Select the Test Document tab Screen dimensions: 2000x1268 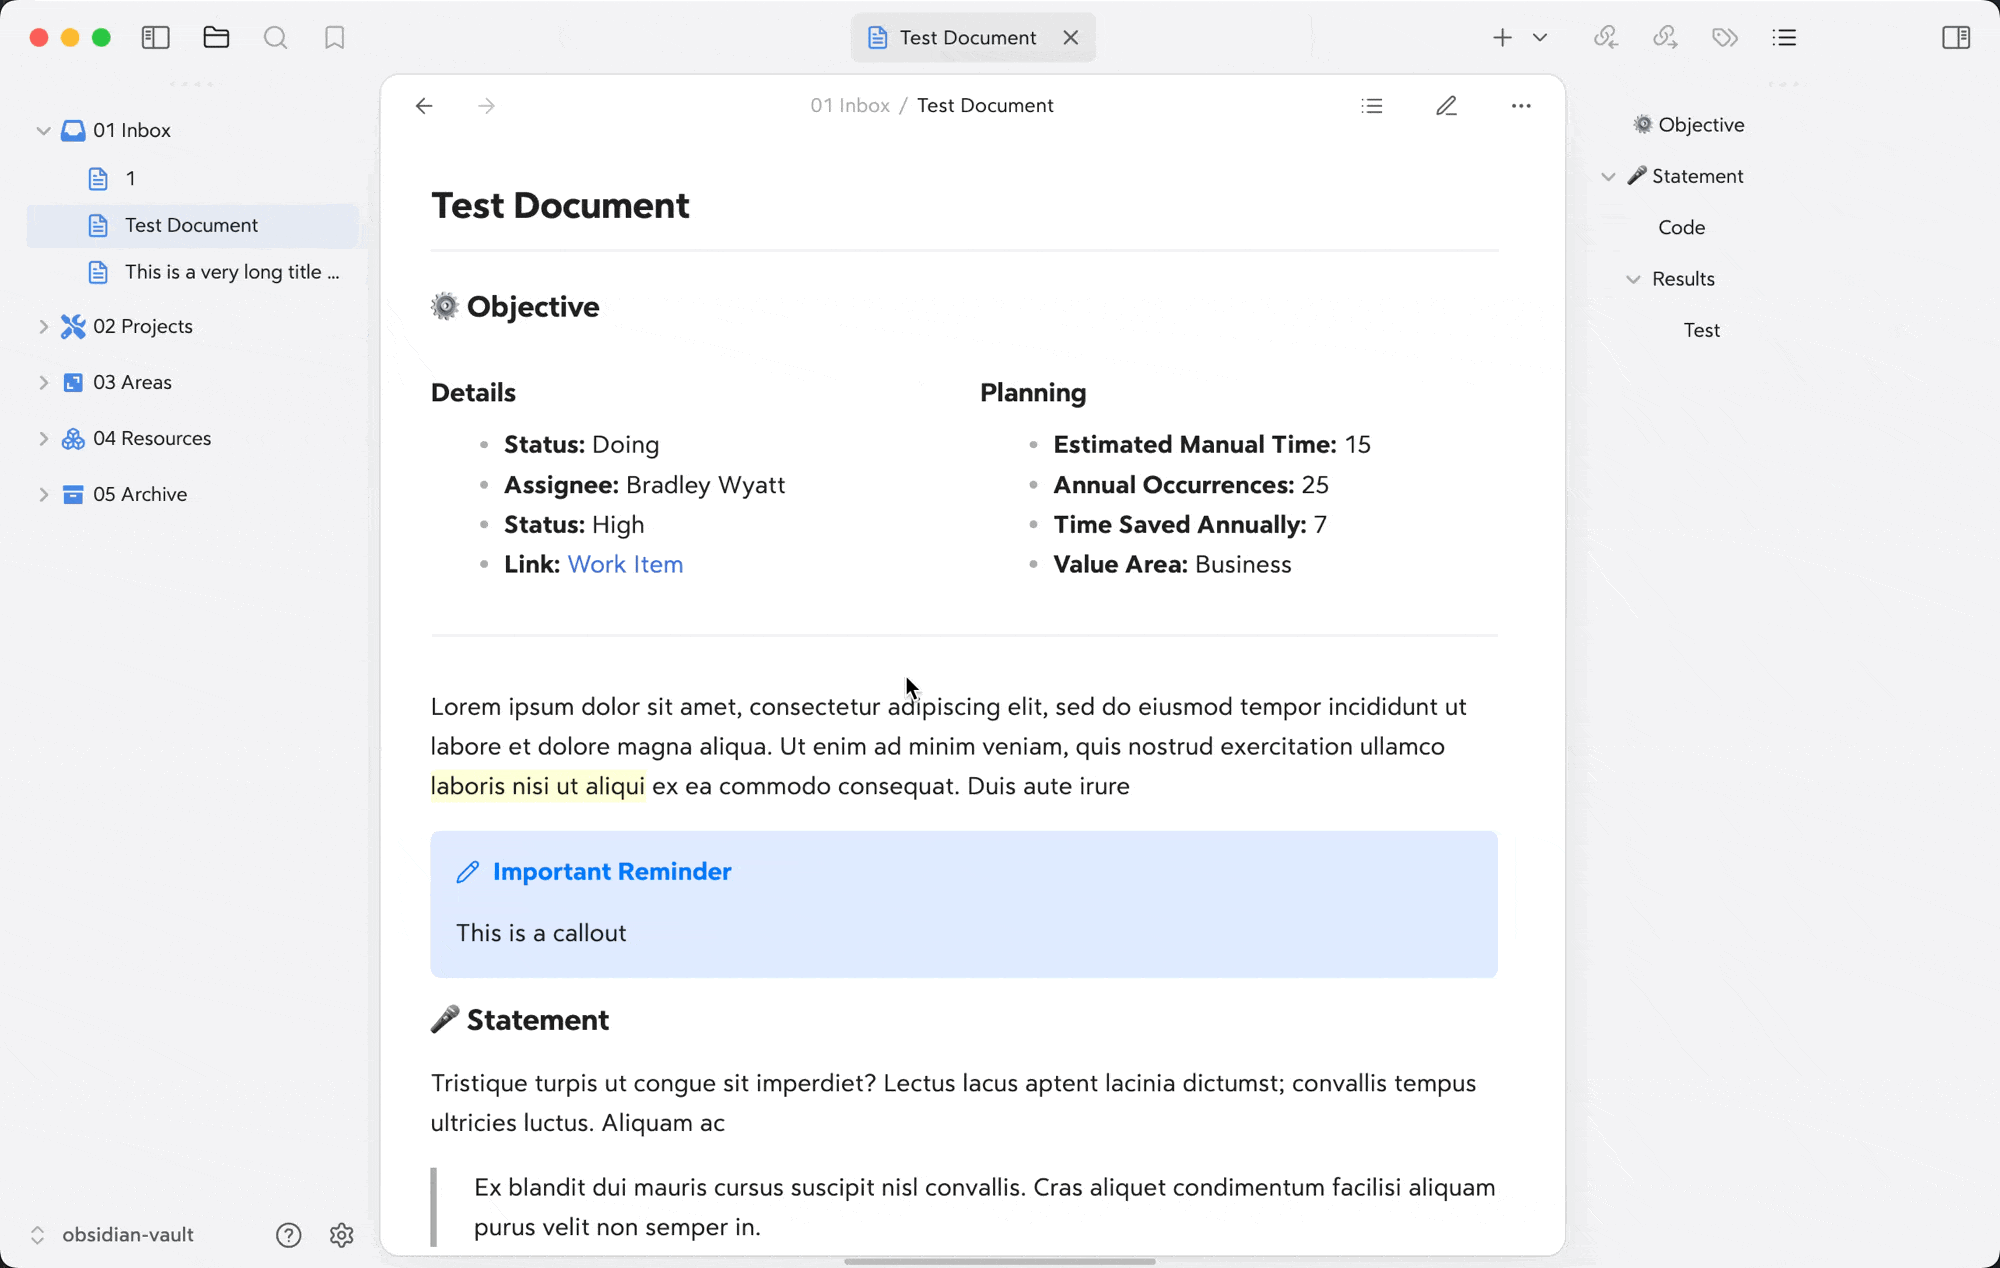point(966,38)
